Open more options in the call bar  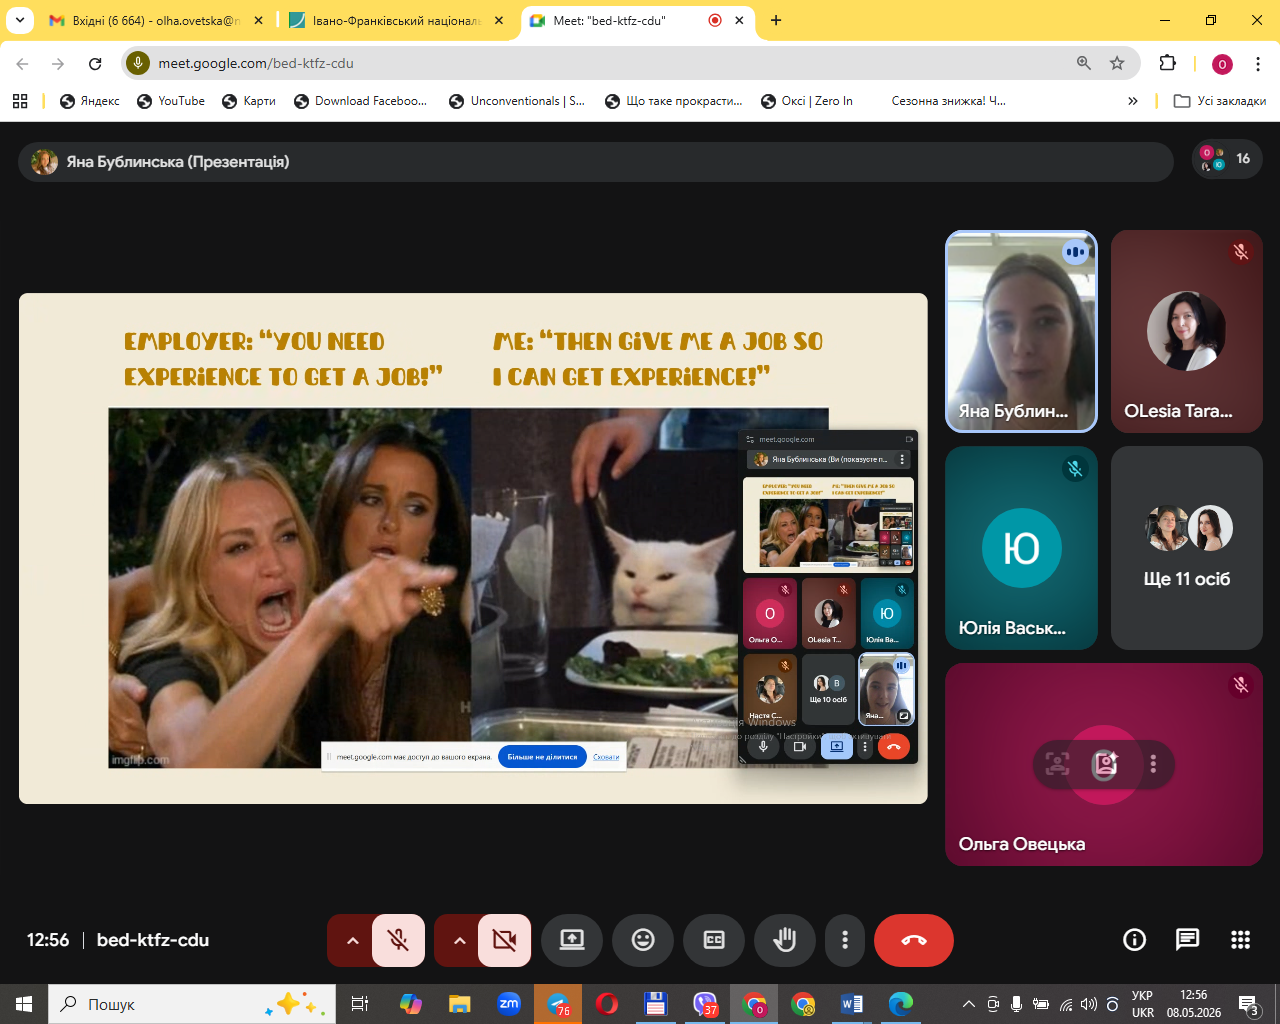click(845, 940)
